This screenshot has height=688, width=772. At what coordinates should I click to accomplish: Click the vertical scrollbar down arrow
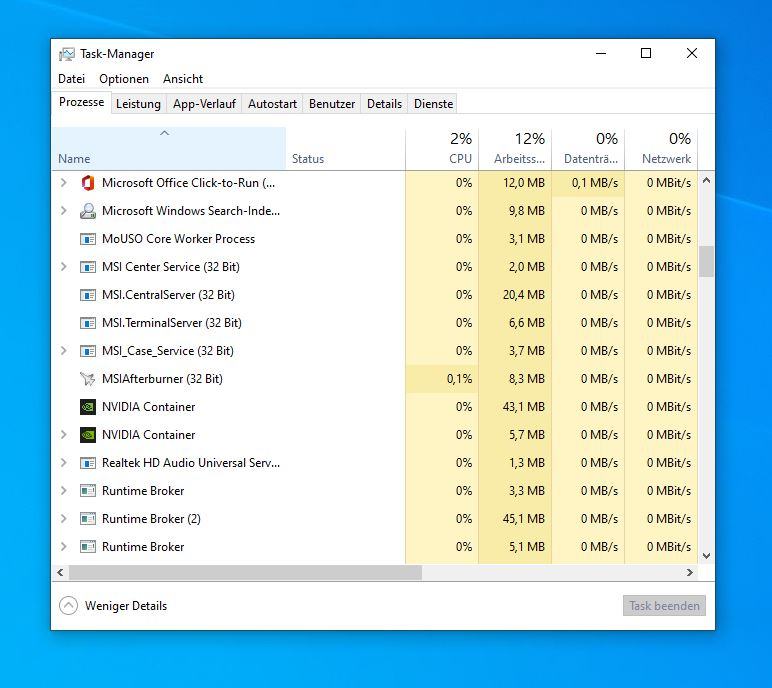click(707, 556)
